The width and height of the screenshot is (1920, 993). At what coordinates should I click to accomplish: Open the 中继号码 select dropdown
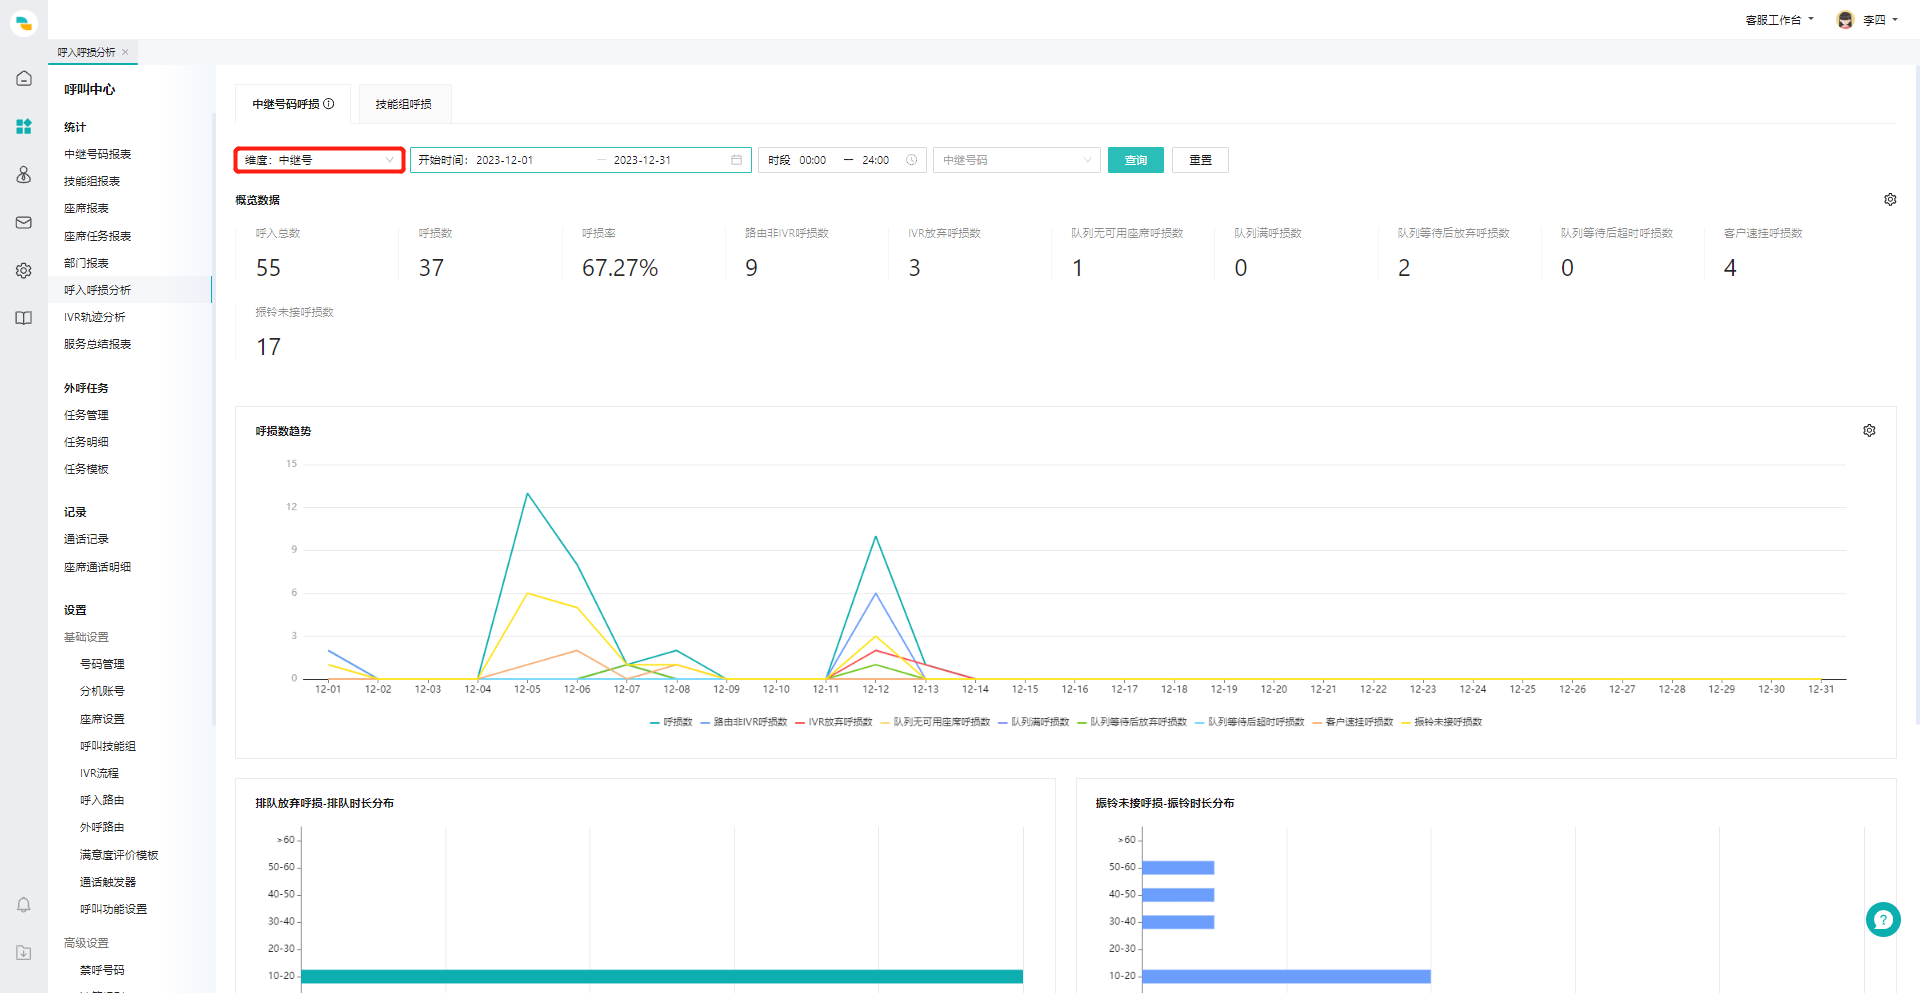(1016, 160)
